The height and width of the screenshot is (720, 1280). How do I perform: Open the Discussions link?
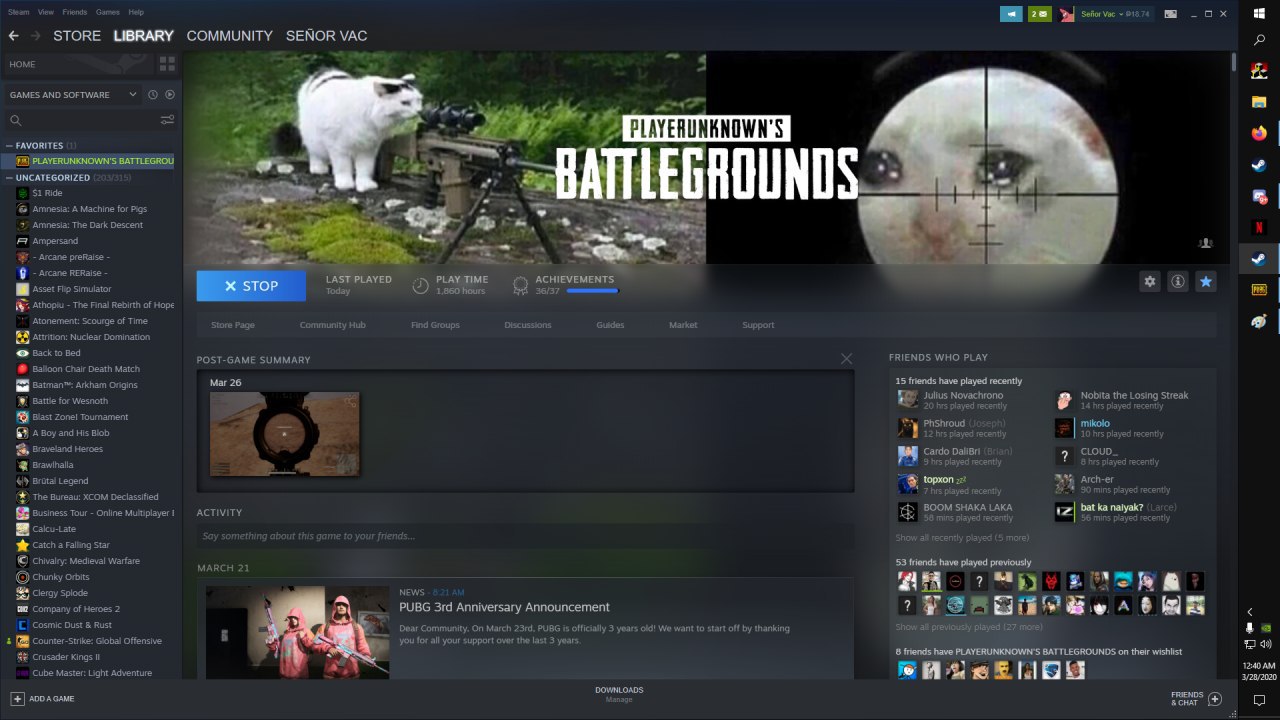pyautogui.click(x=528, y=325)
